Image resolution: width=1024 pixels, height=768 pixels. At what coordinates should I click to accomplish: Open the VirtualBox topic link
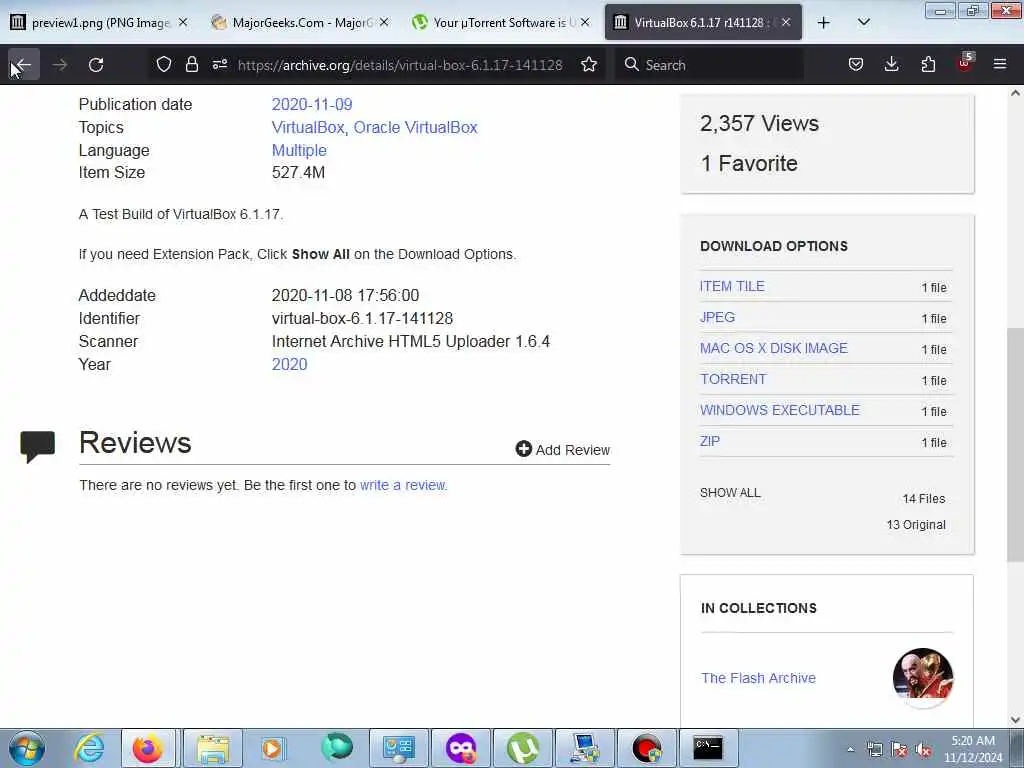click(x=307, y=127)
